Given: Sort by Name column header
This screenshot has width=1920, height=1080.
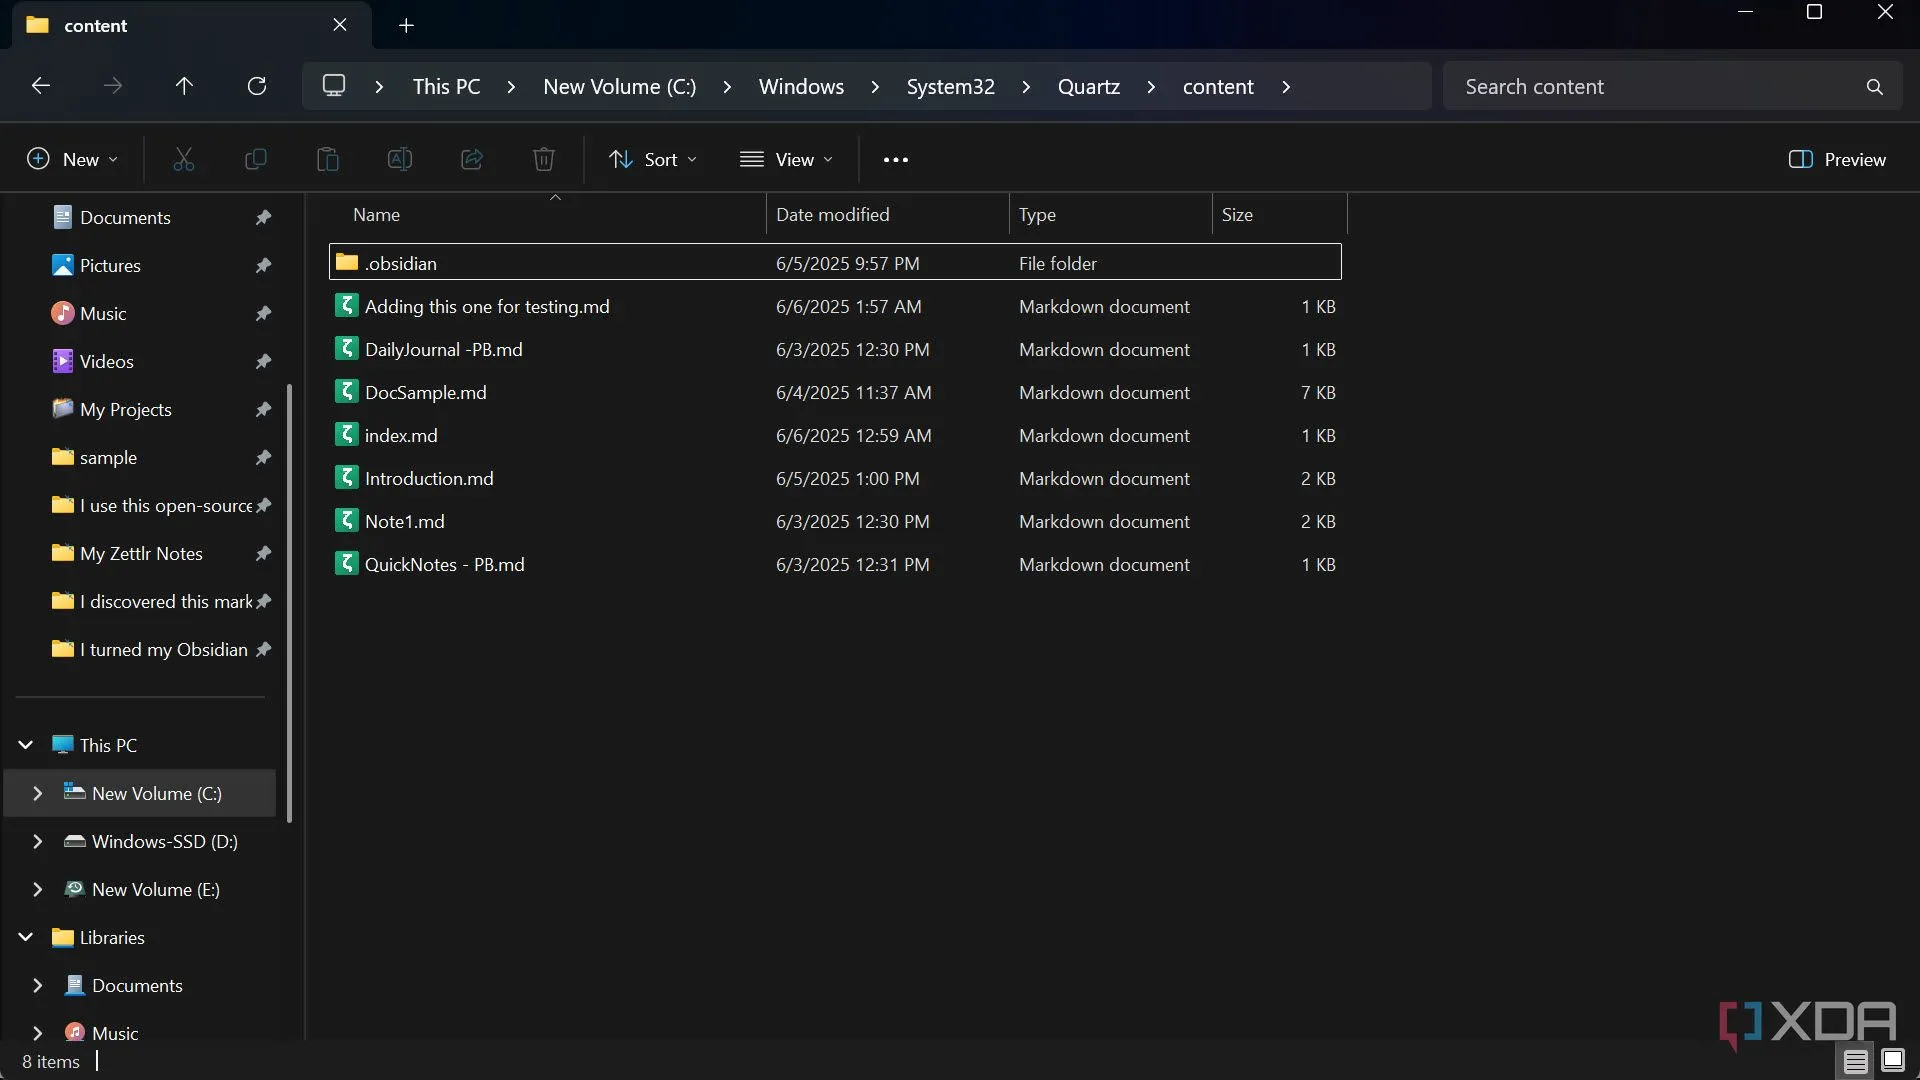Looking at the screenshot, I should [547, 214].
